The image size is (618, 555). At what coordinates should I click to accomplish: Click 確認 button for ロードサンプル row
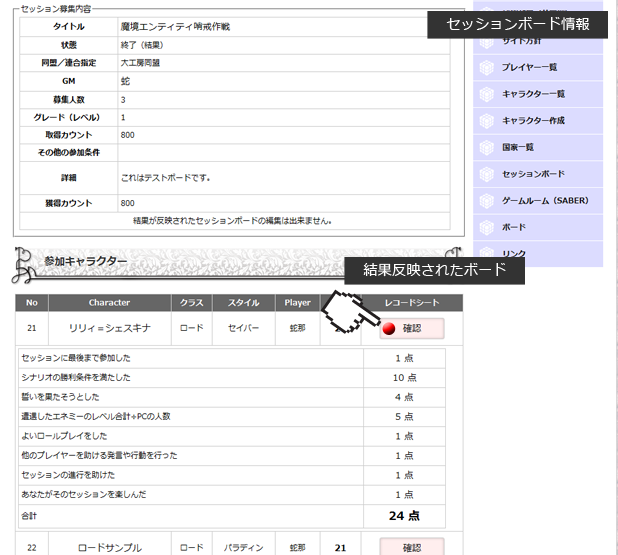pos(412,547)
